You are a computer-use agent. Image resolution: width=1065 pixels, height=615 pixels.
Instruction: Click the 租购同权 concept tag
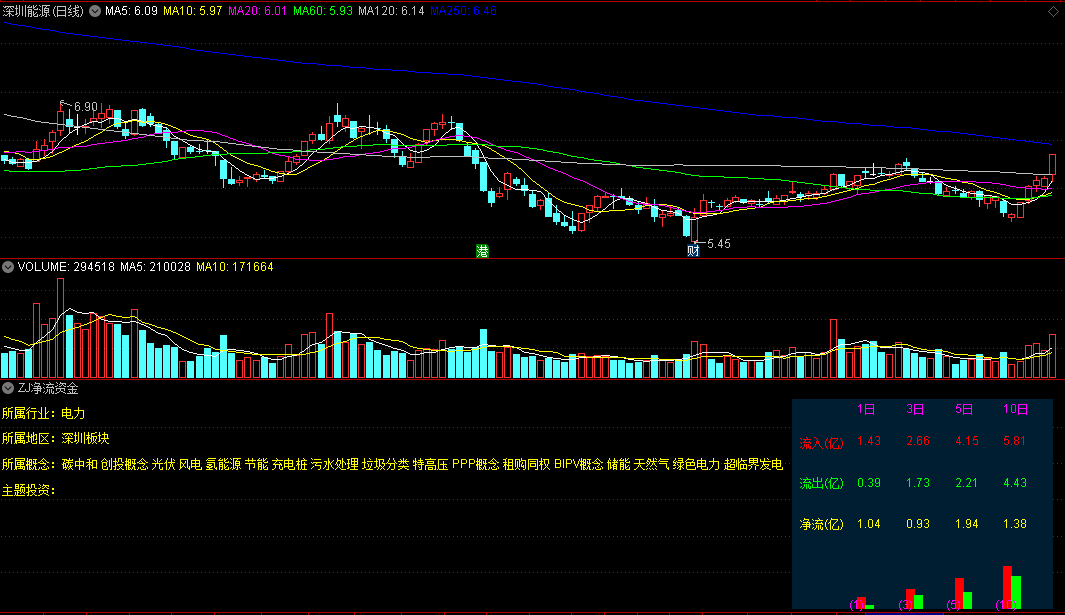pos(526,464)
